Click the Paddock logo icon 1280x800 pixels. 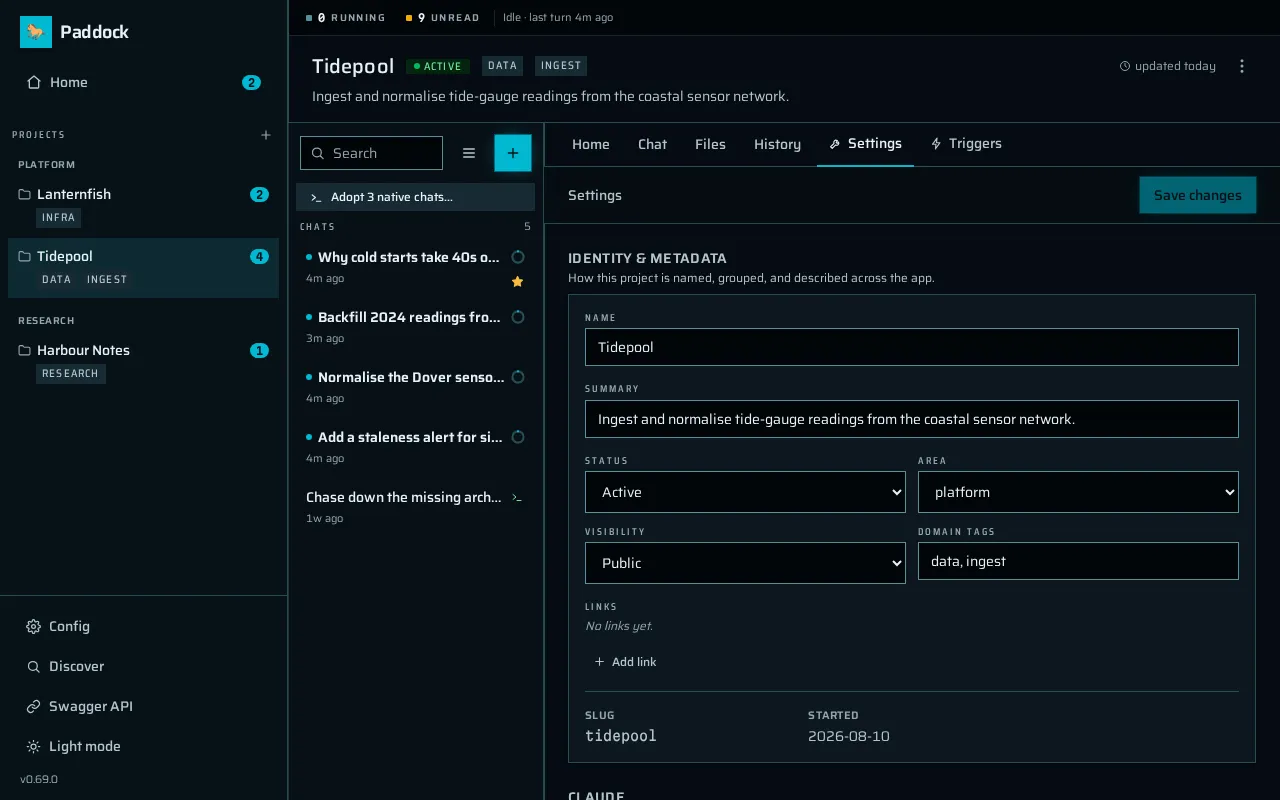(x=36, y=32)
